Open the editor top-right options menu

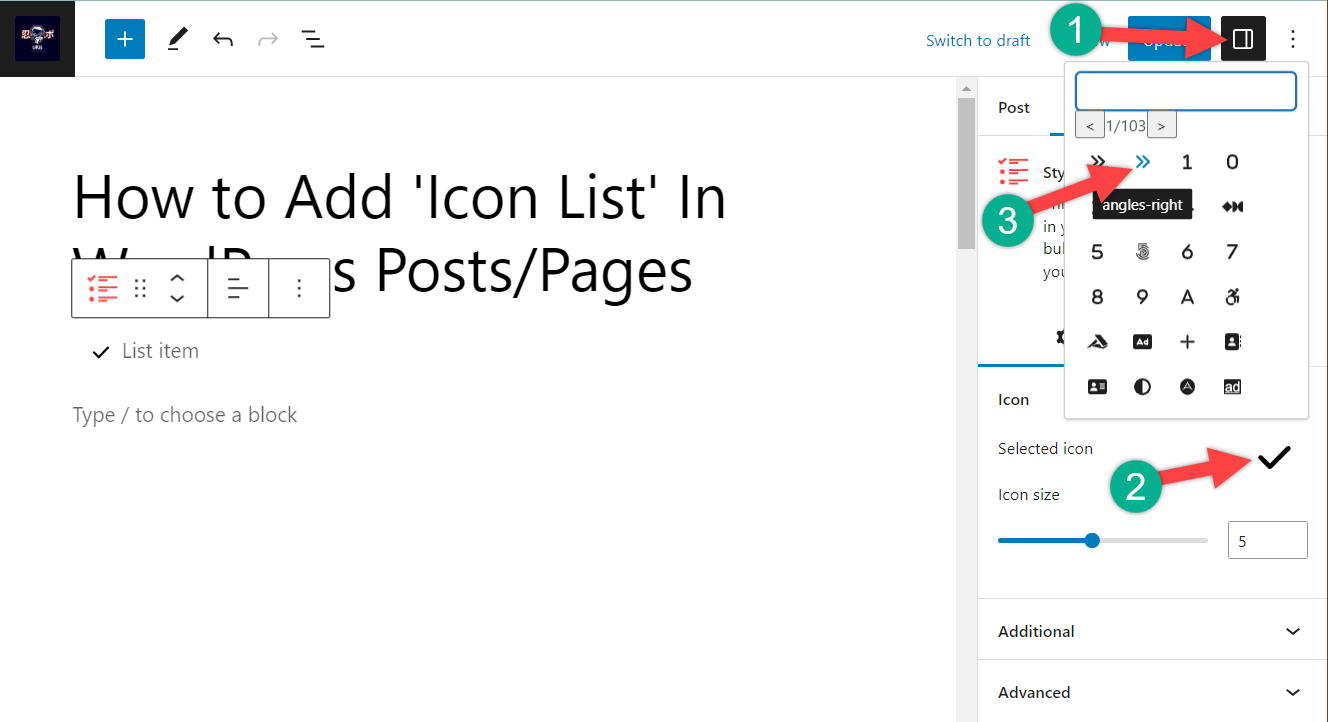click(x=1293, y=39)
